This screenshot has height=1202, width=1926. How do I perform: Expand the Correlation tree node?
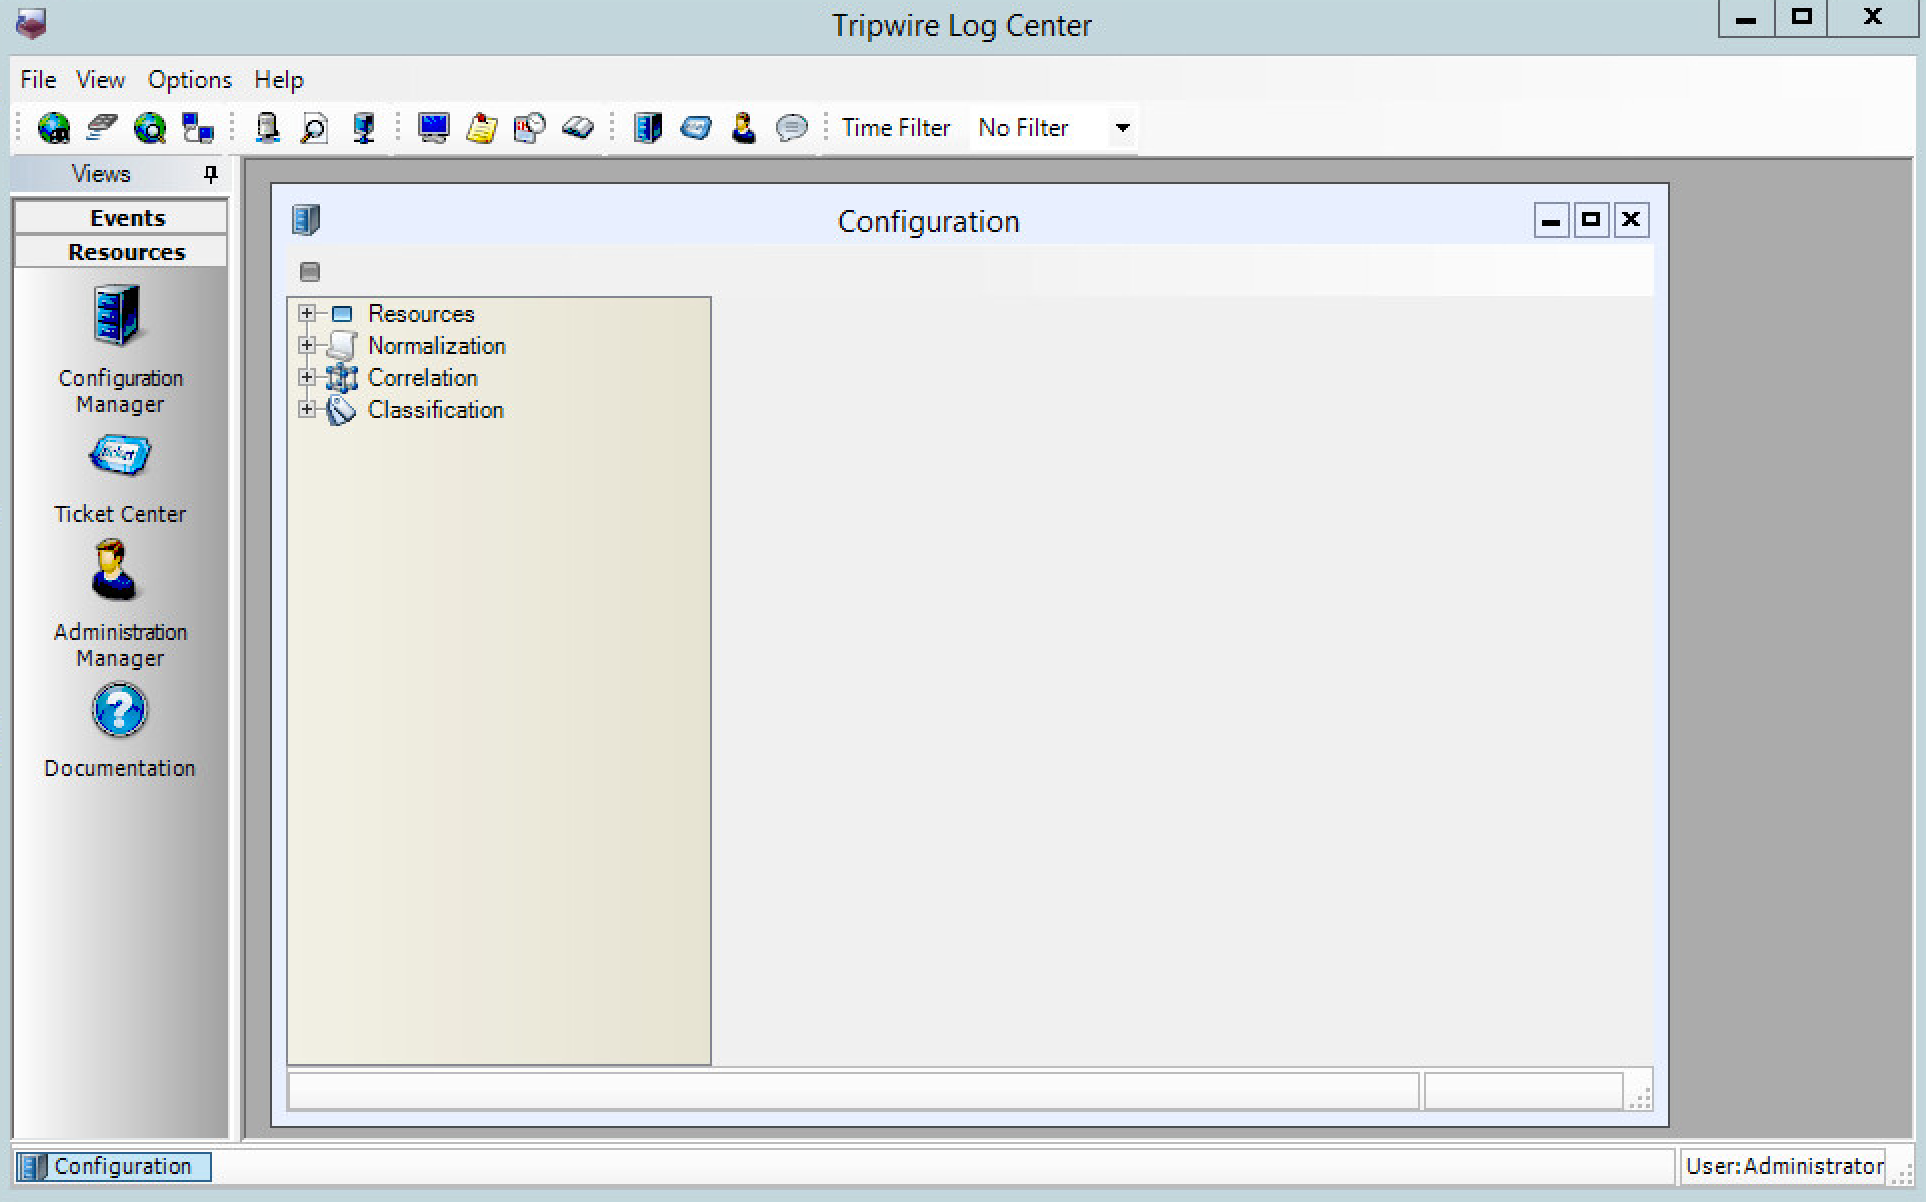tap(307, 378)
